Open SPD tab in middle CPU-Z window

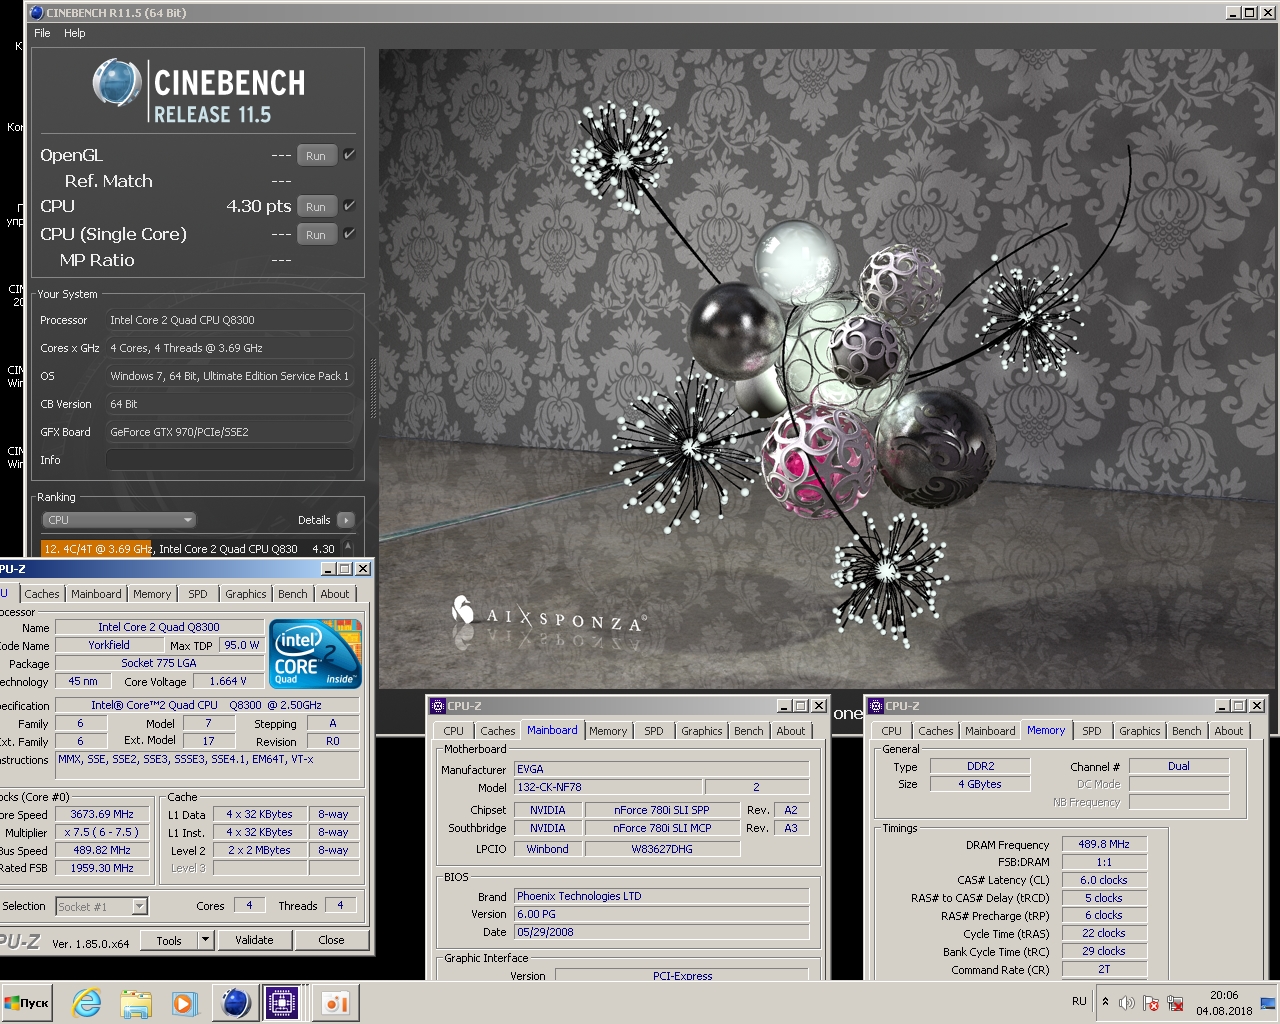tap(654, 731)
